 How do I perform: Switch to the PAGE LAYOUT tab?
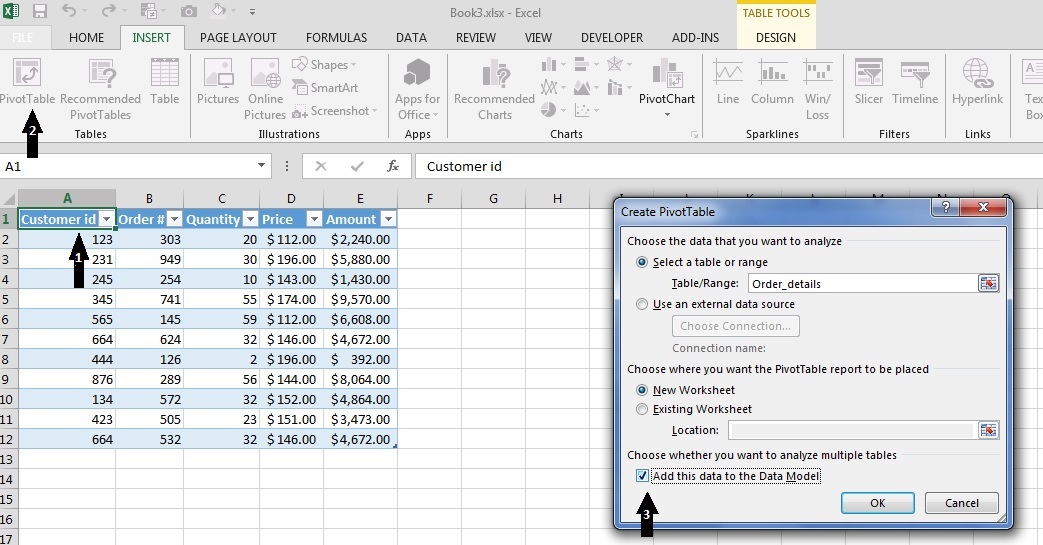(x=238, y=38)
